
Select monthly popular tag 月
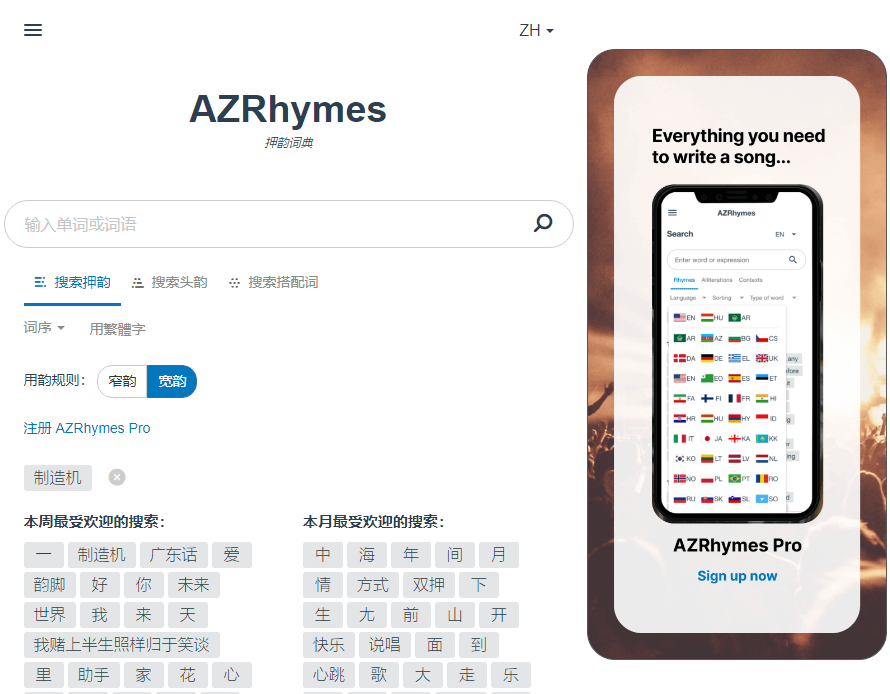point(499,555)
